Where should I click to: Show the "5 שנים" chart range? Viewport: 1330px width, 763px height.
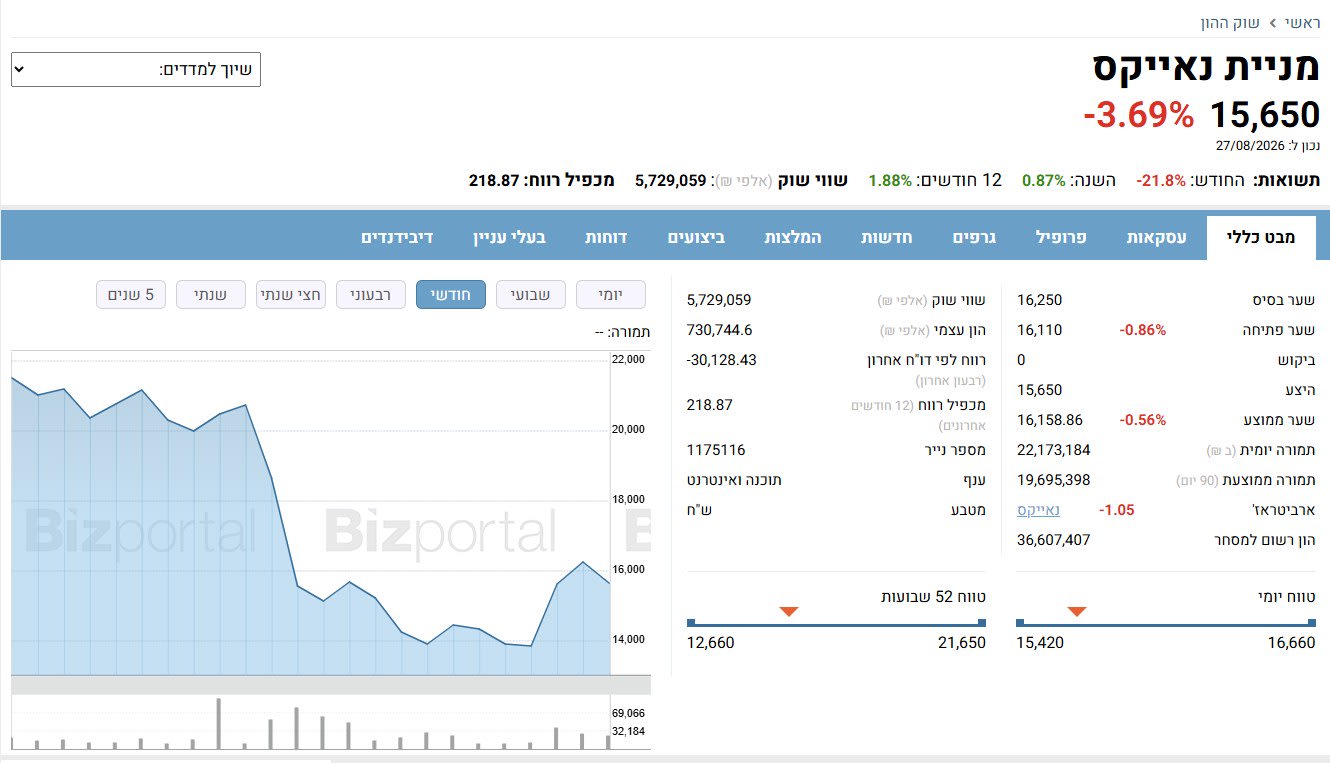pyautogui.click(x=131, y=294)
